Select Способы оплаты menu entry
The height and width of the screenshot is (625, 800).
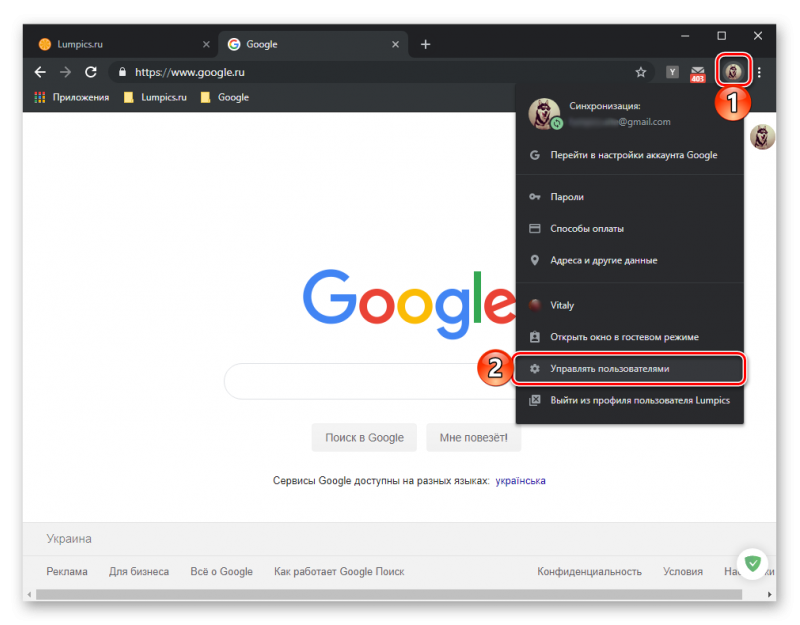pos(630,228)
